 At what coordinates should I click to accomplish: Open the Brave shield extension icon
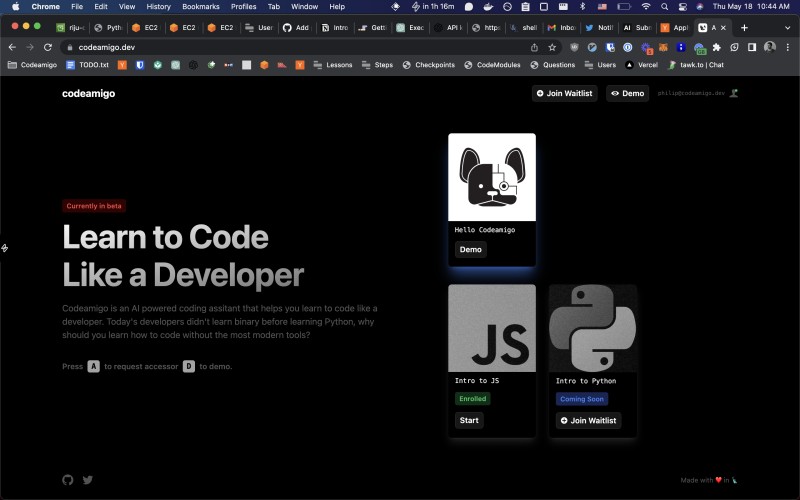coord(574,47)
